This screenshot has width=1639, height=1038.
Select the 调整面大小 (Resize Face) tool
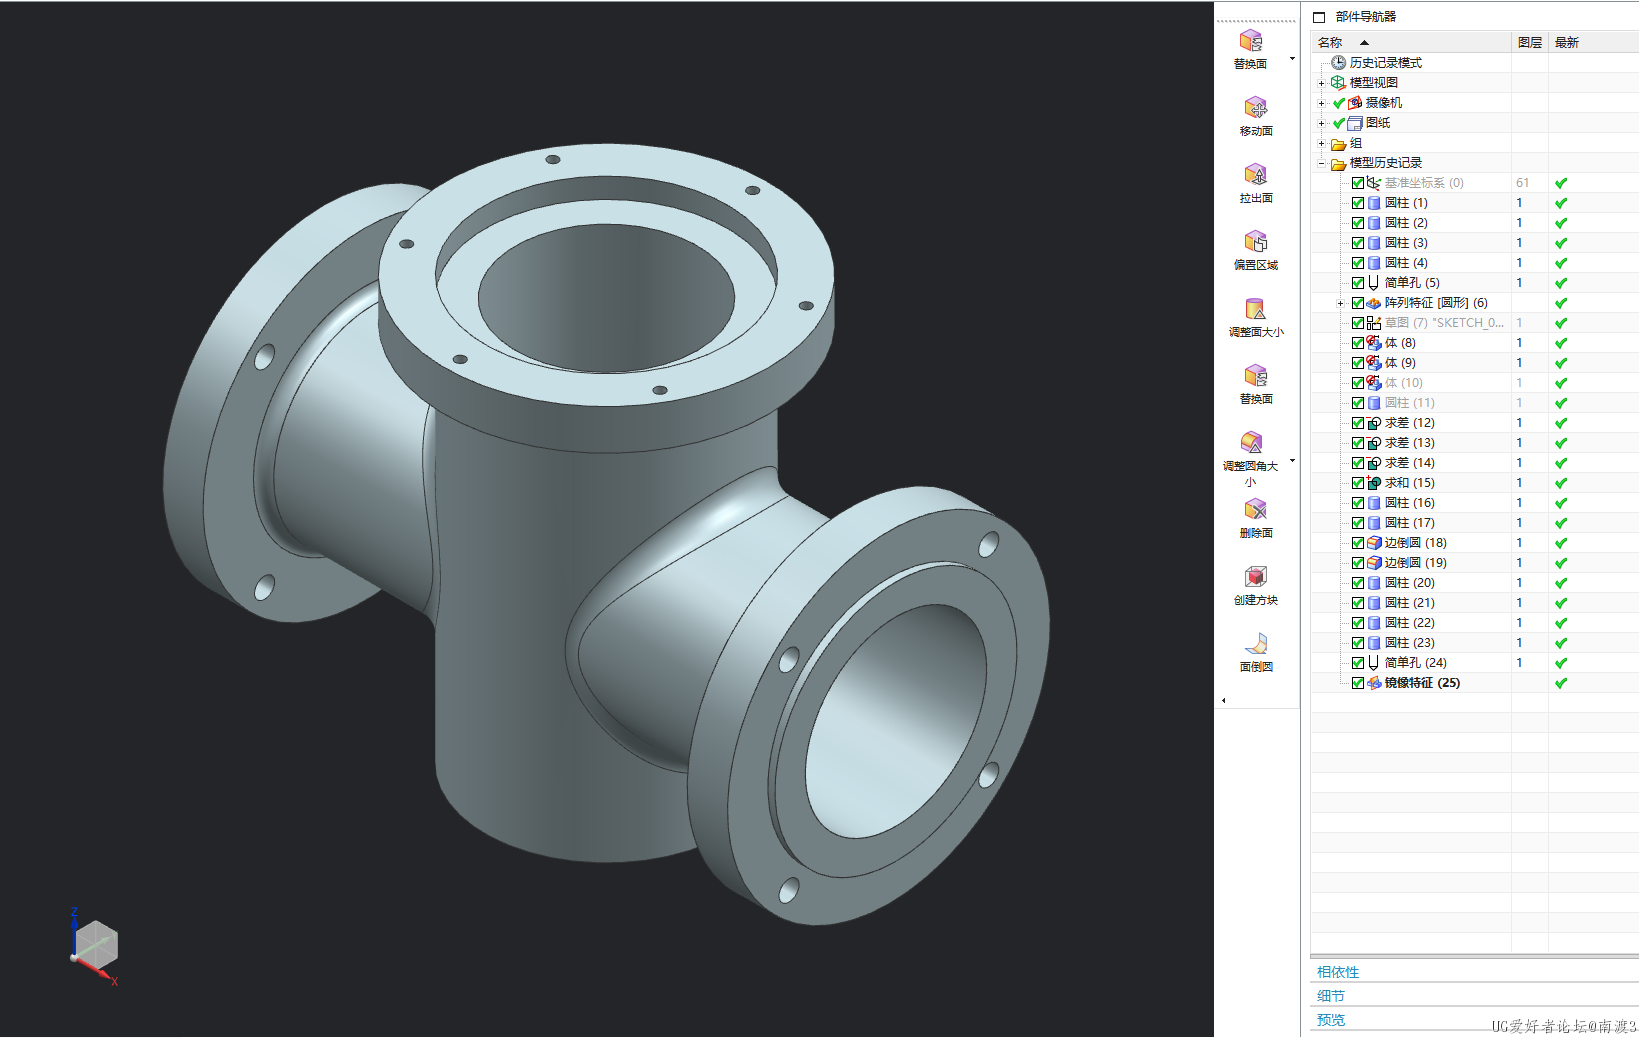point(1256,317)
